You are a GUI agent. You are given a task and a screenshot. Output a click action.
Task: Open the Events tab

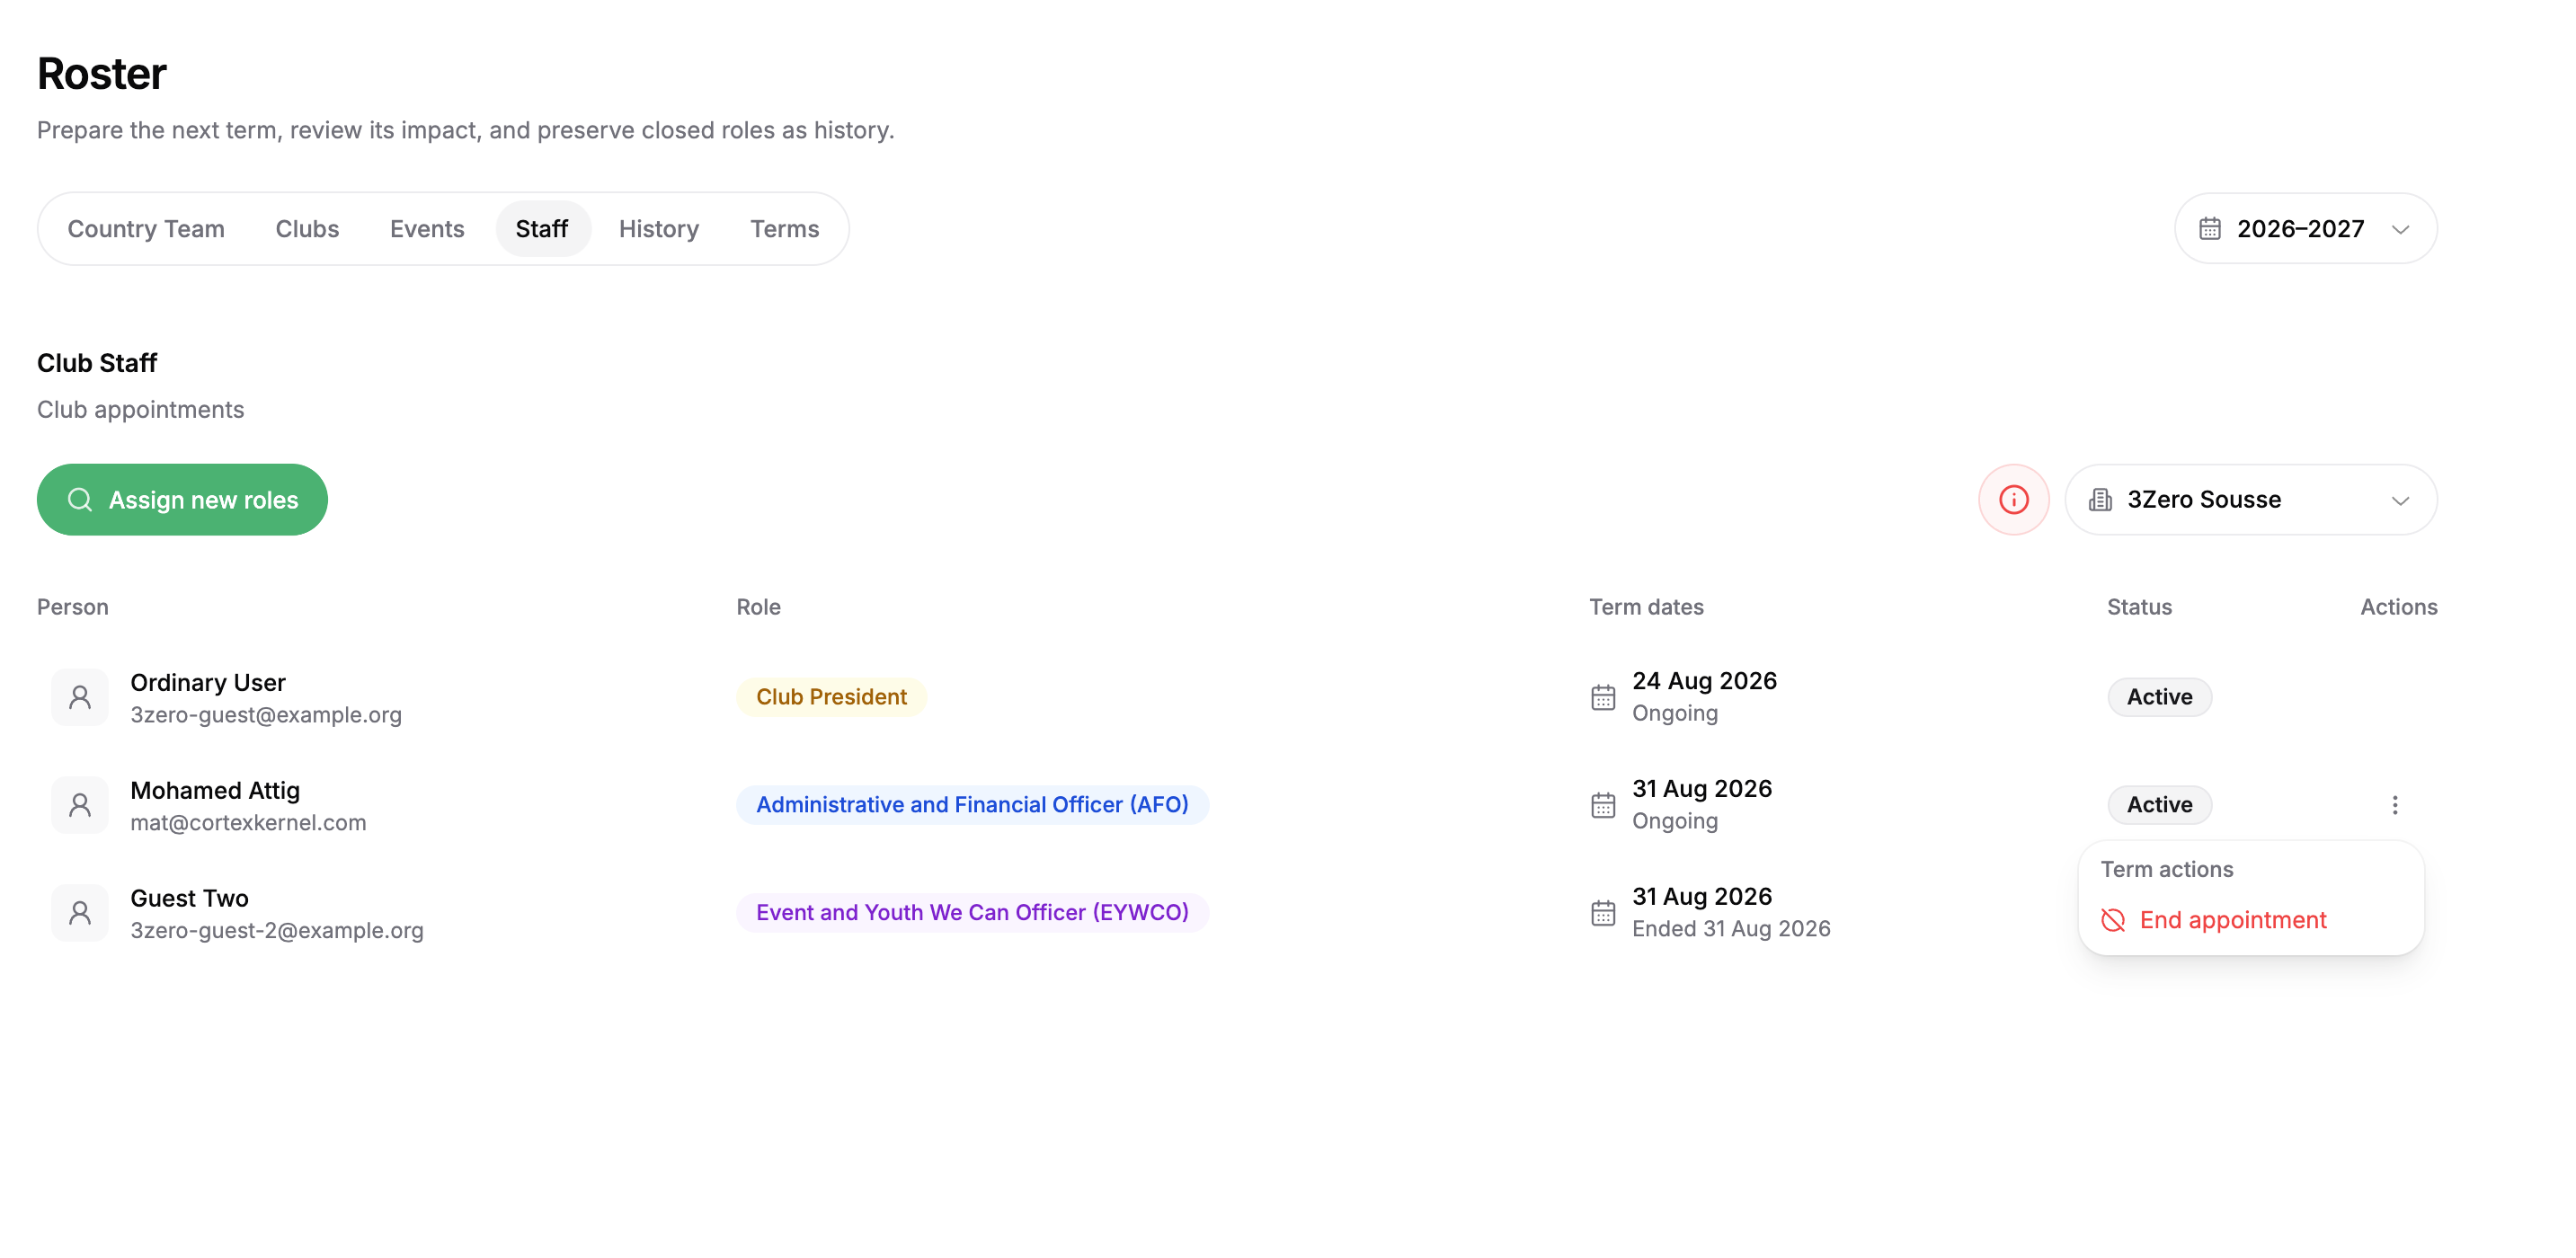pos(427,229)
